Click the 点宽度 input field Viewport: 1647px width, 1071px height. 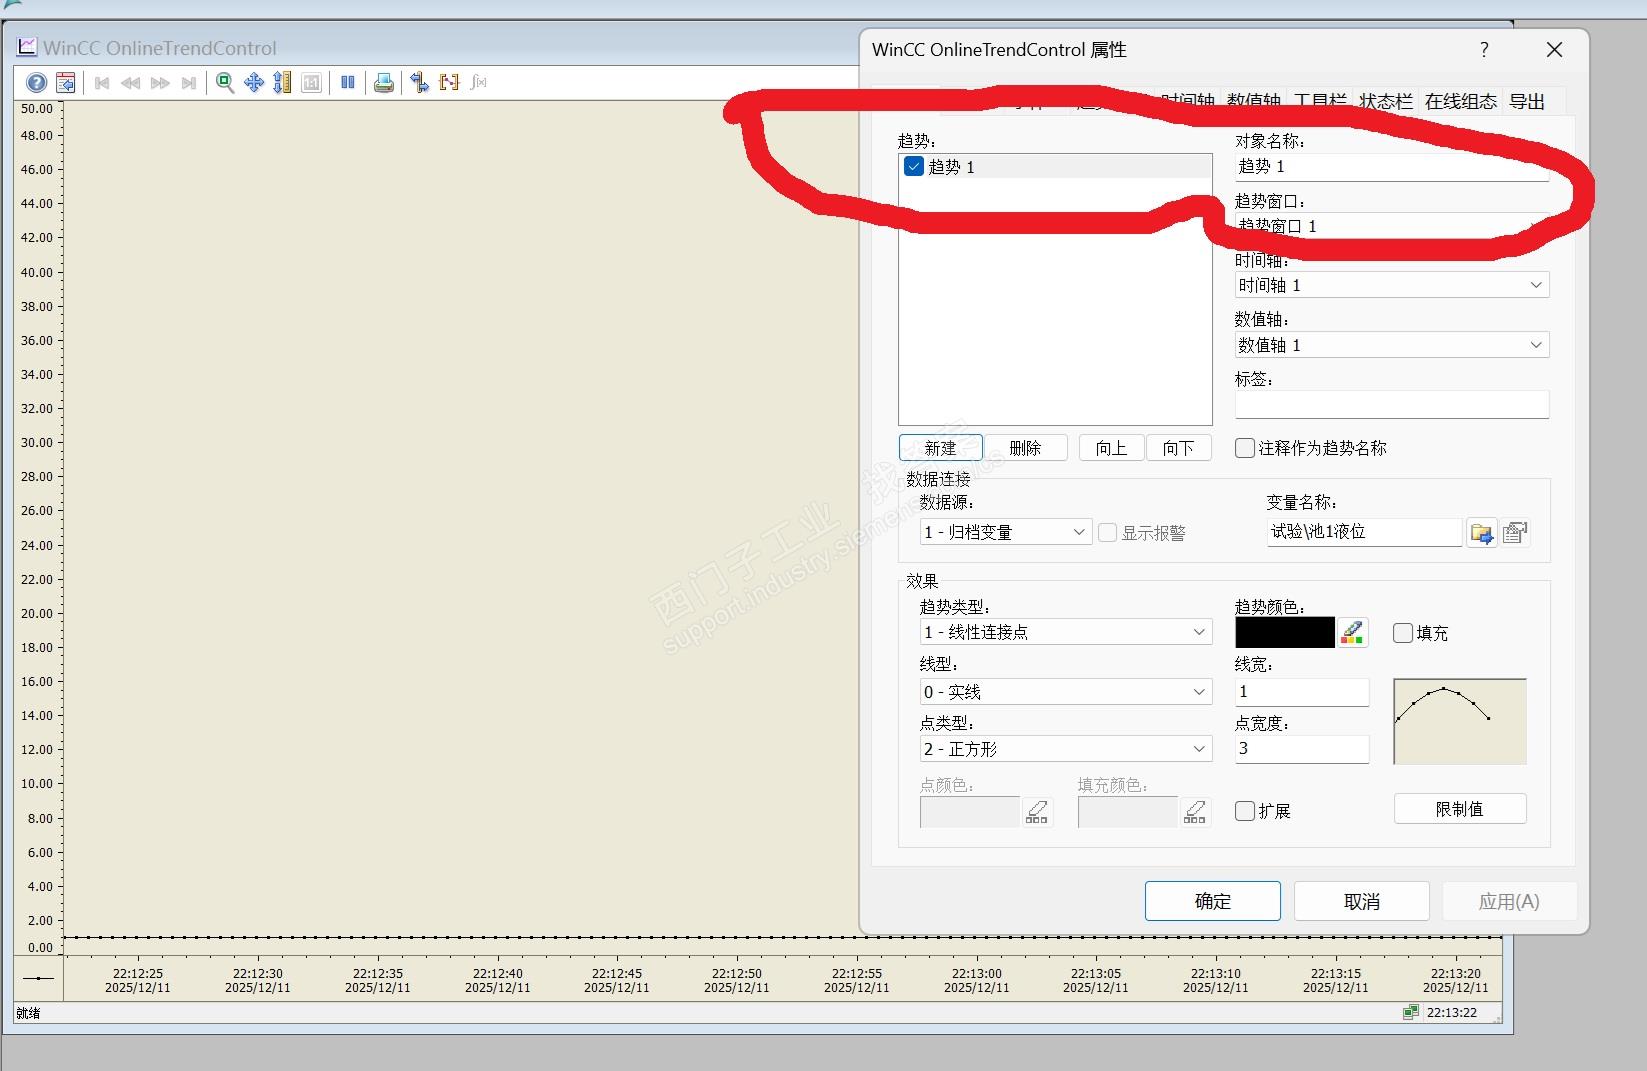click(1302, 749)
